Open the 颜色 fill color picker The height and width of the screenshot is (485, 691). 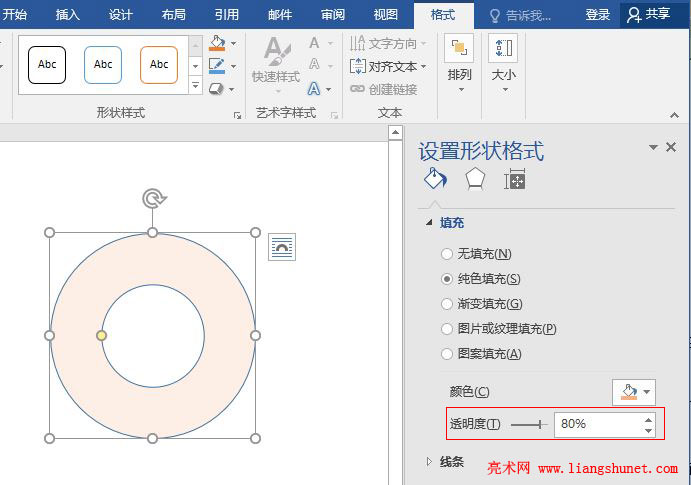(x=634, y=392)
